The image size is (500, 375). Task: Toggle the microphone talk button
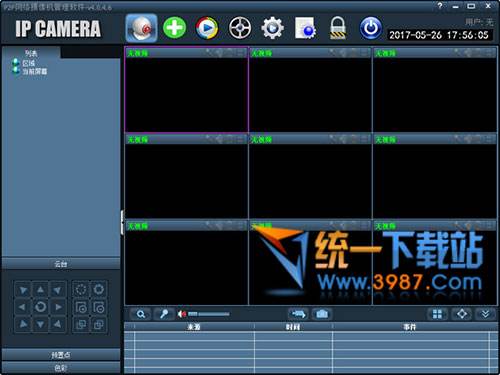[164, 314]
